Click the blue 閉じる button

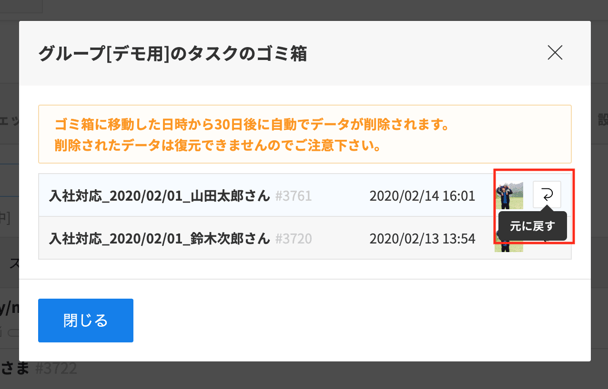(x=86, y=320)
